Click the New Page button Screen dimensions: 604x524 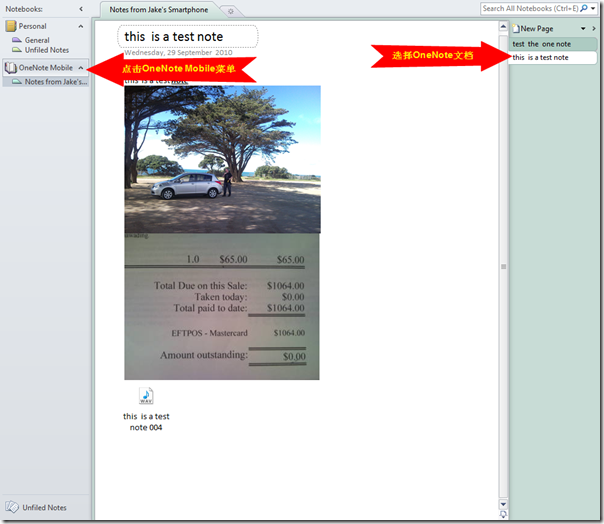tap(537, 29)
